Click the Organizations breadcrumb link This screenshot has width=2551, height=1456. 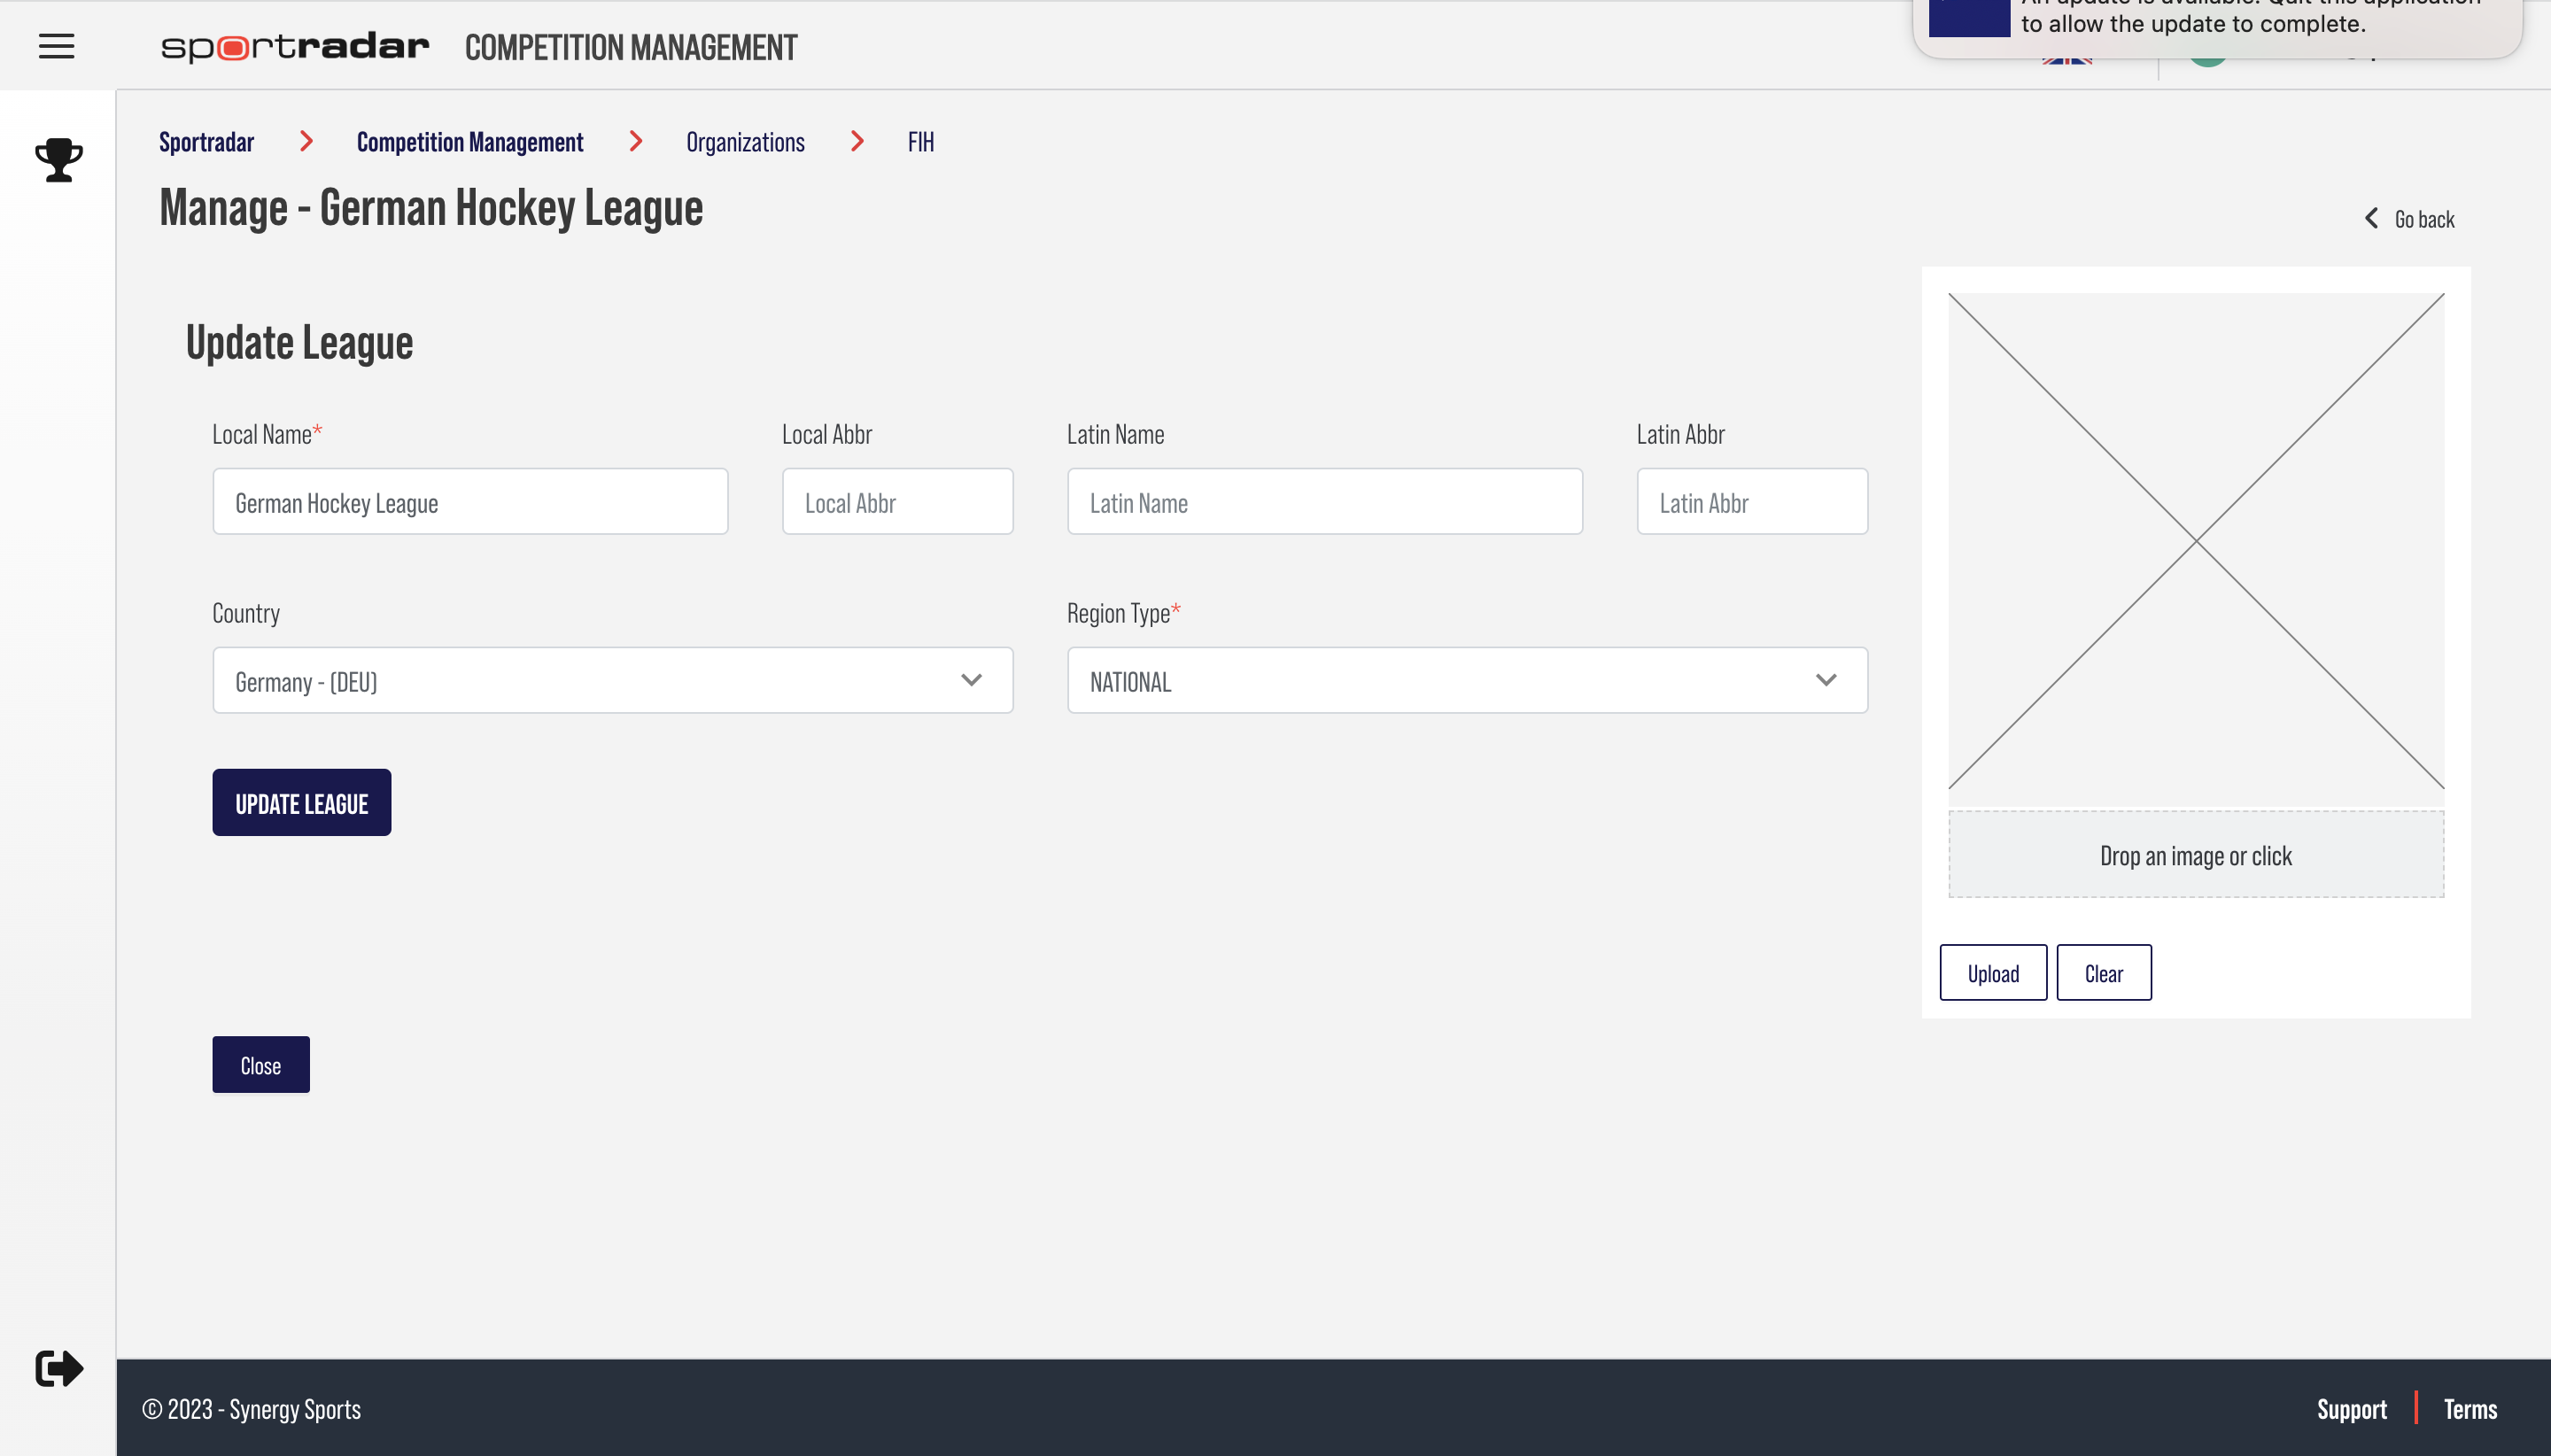click(745, 140)
